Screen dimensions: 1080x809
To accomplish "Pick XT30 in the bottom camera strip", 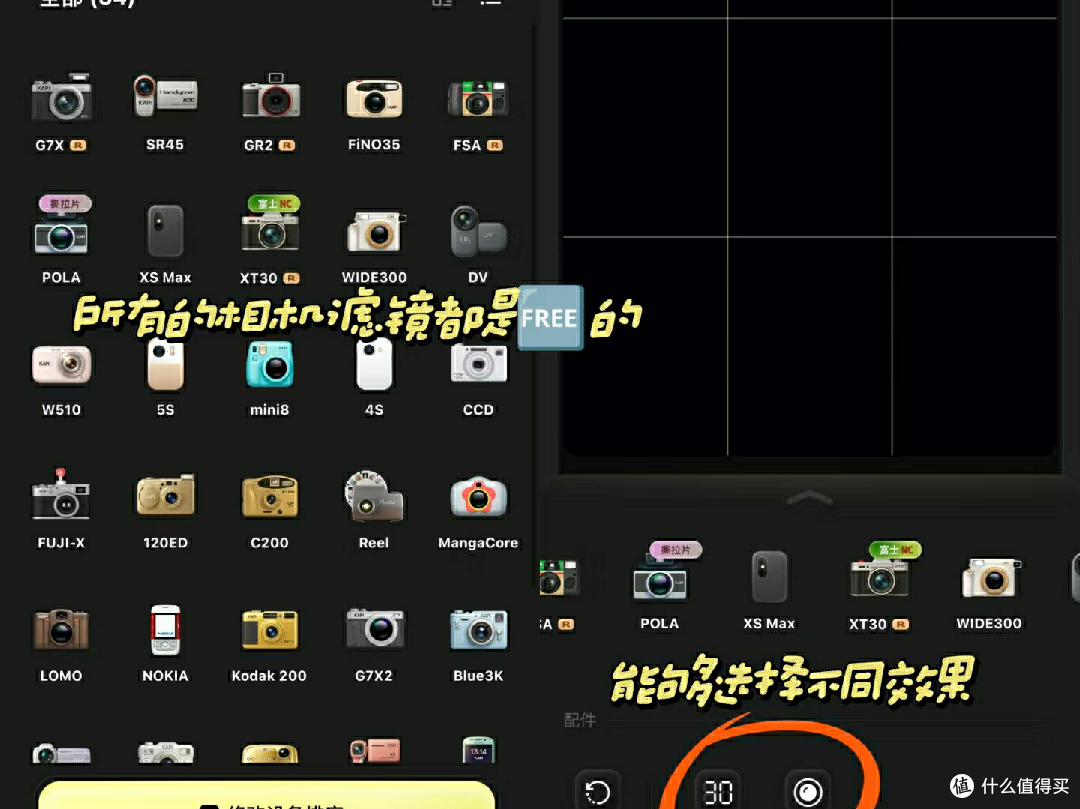I will 879,587.
